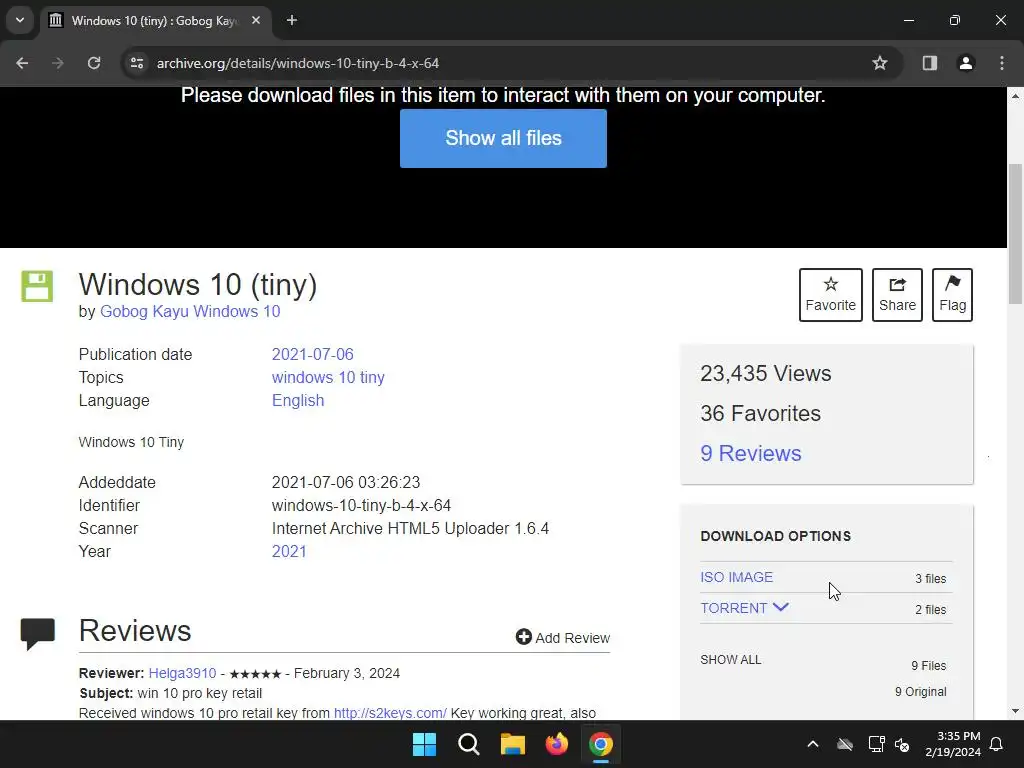
Task: Click the muted volume tray icon
Action: tap(902, 744)
